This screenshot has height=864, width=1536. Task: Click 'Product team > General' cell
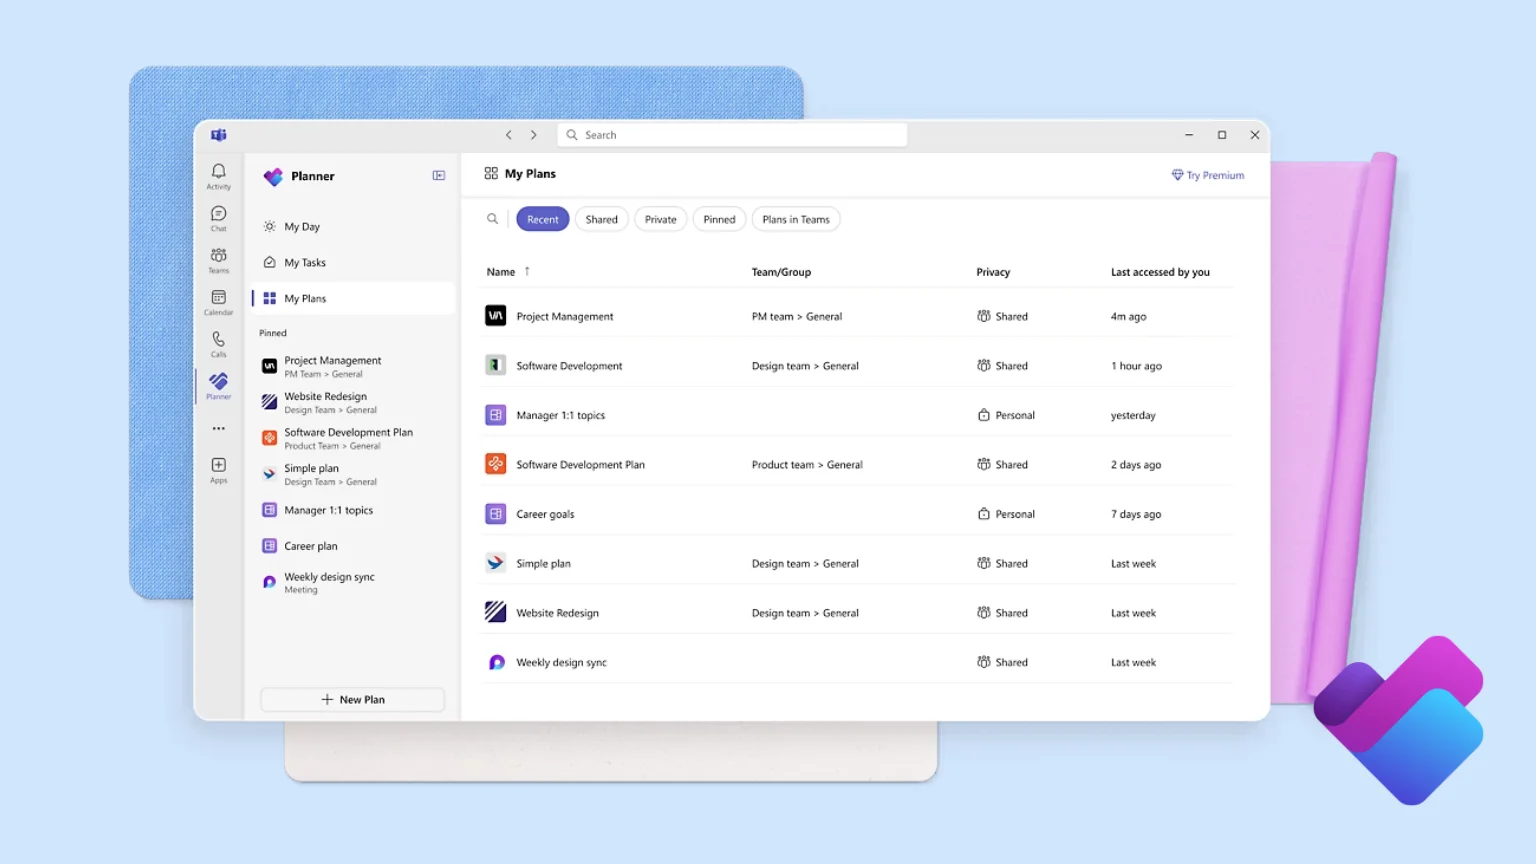click(x=807, y=464)
